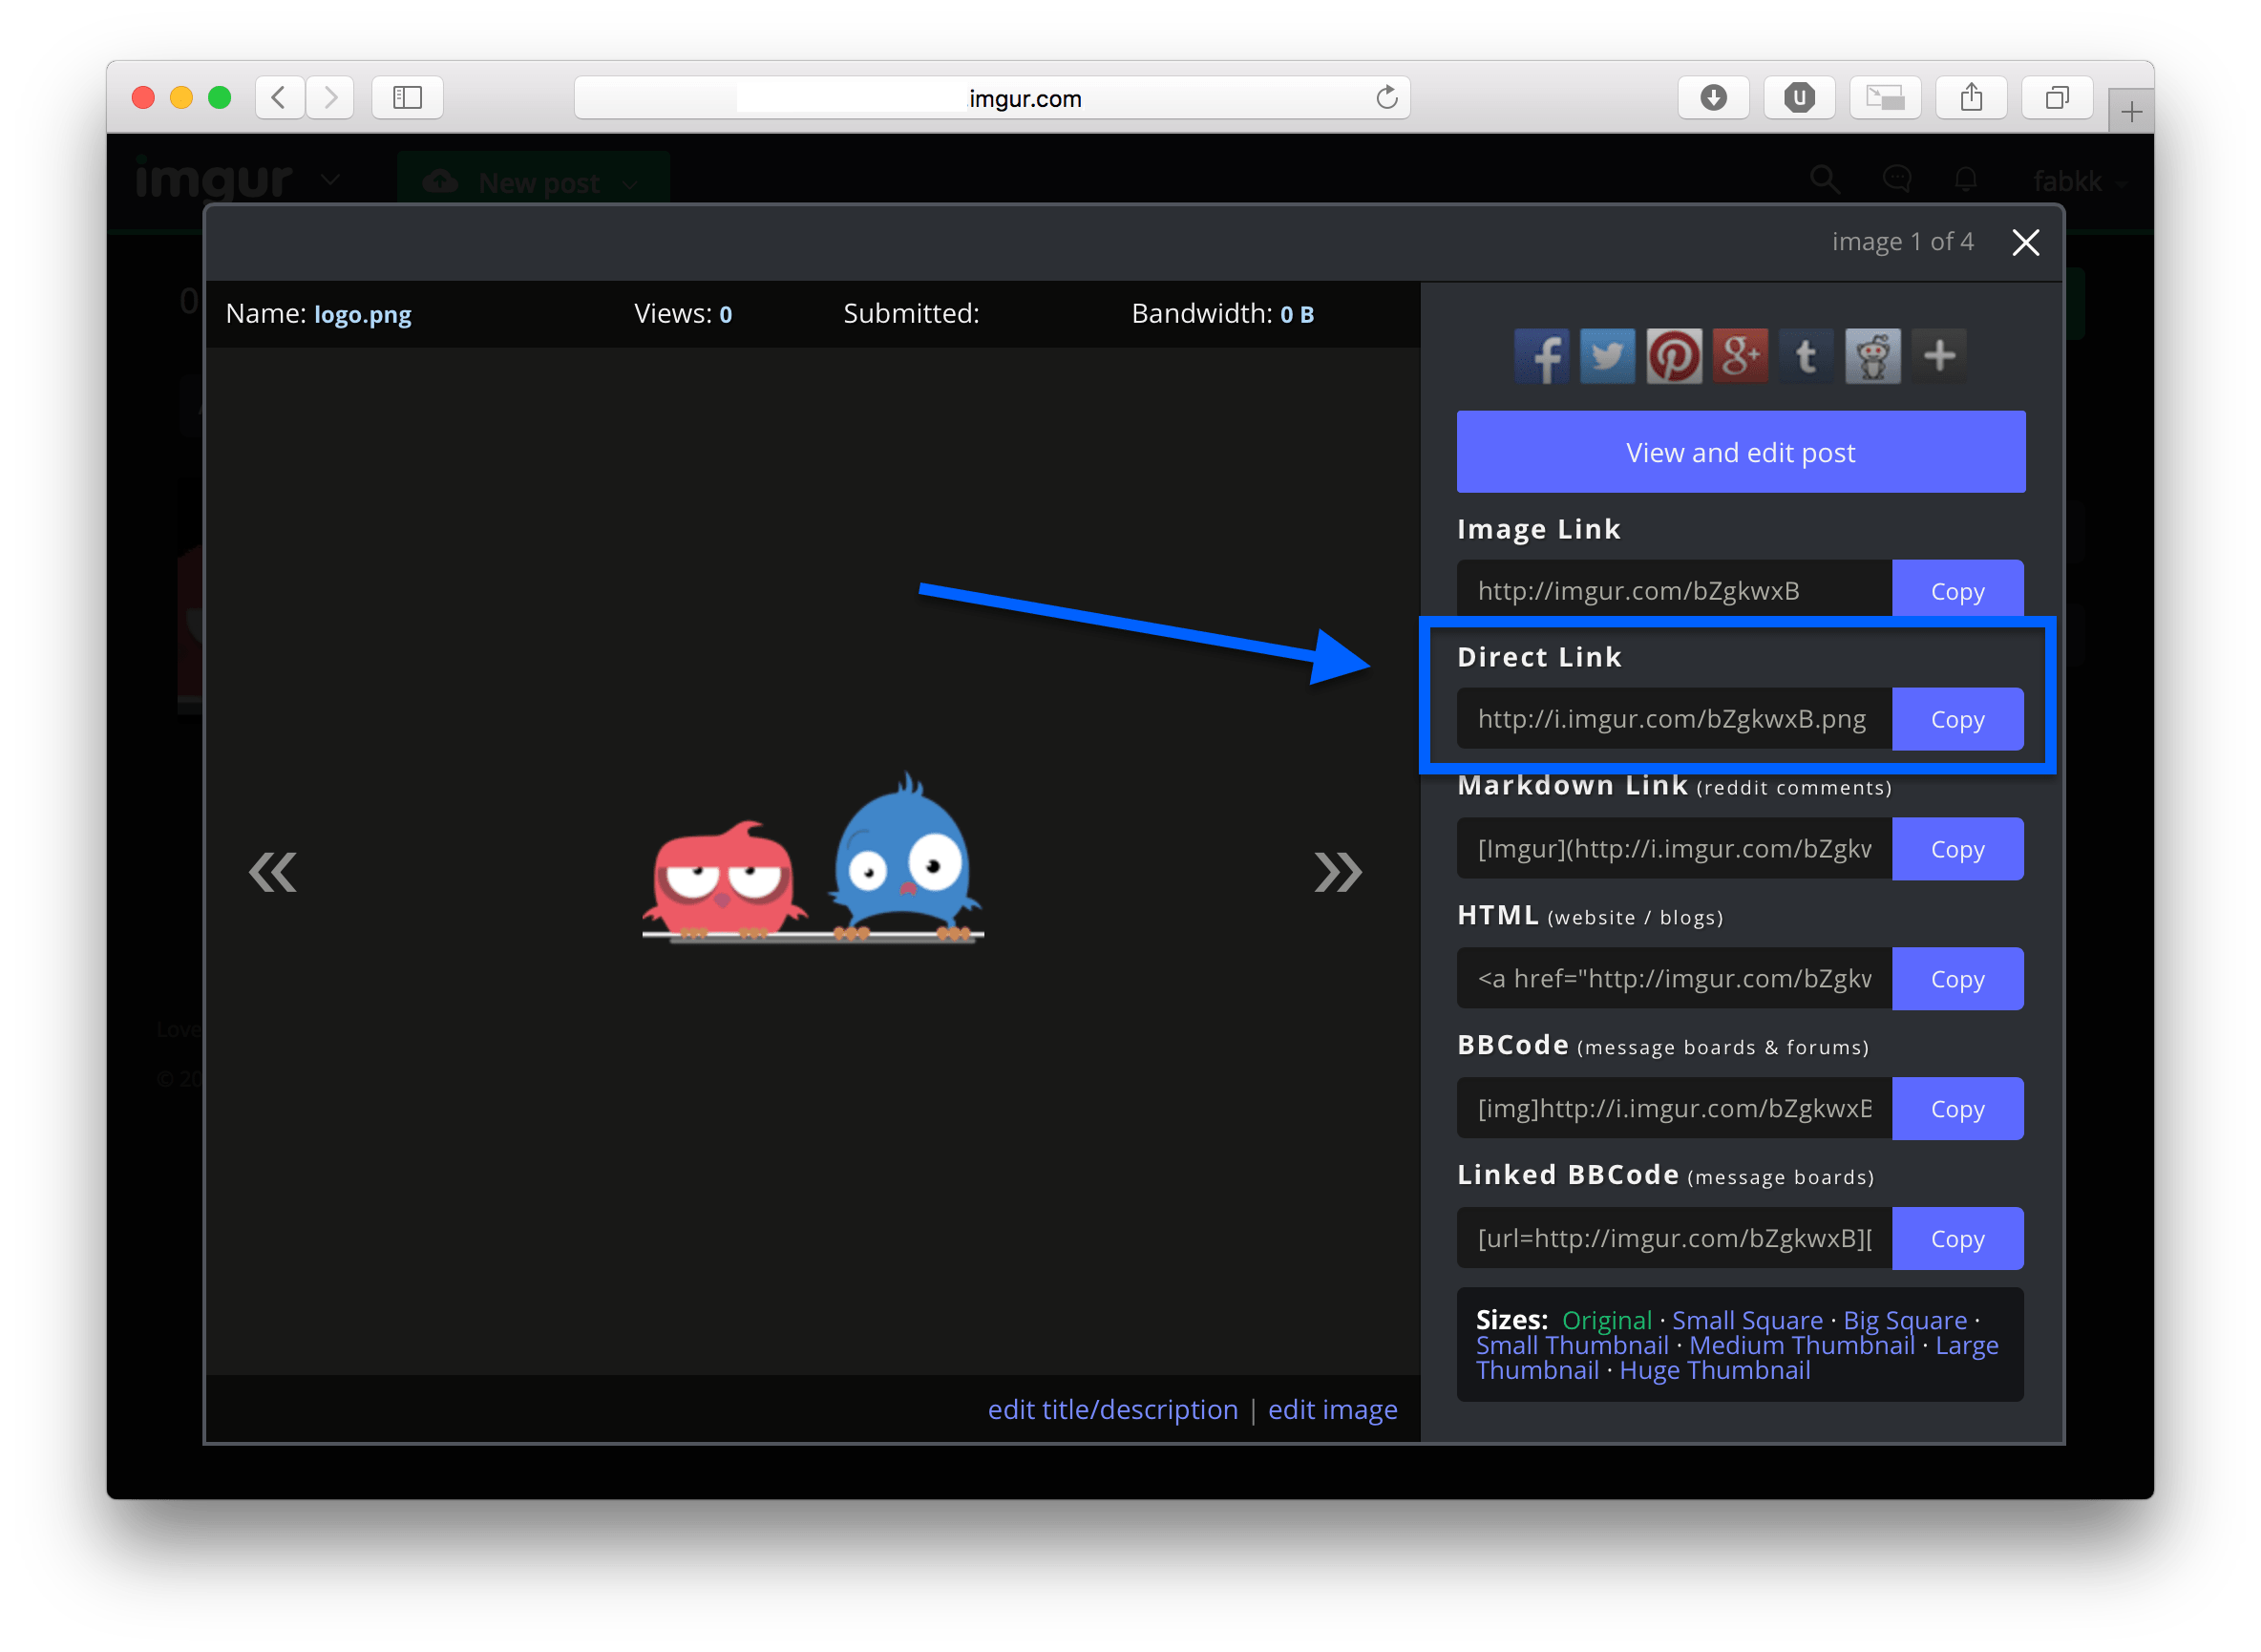
Task: Choose the Huge Thumbnail size link
Action: (1714, 1370)
